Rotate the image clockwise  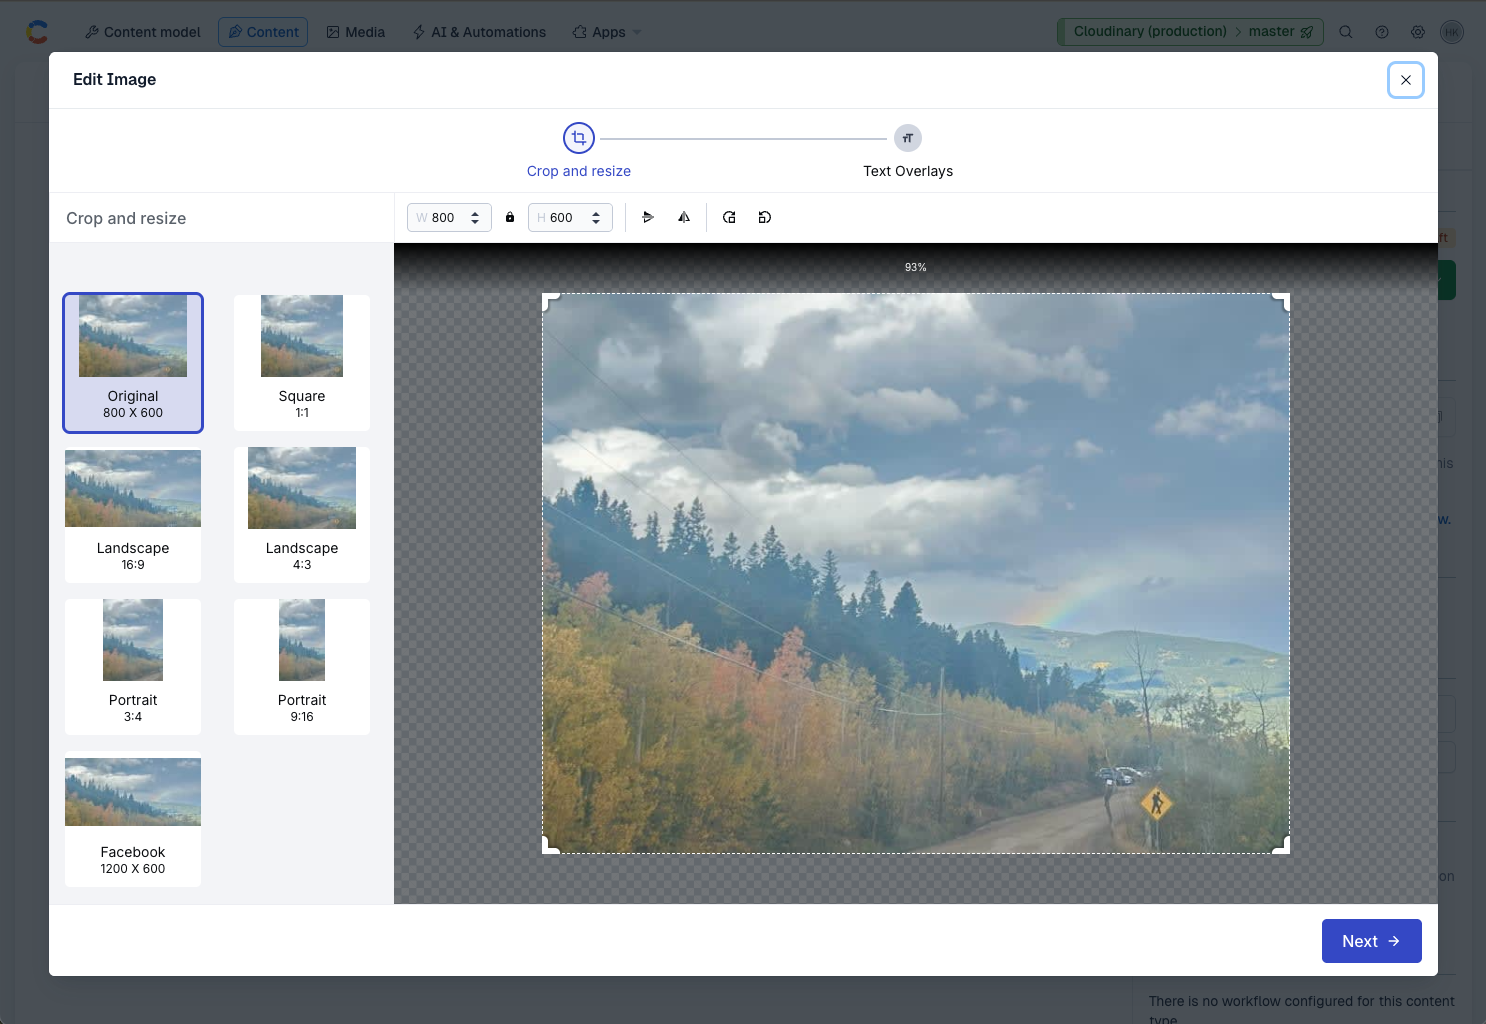pos(729,217)
